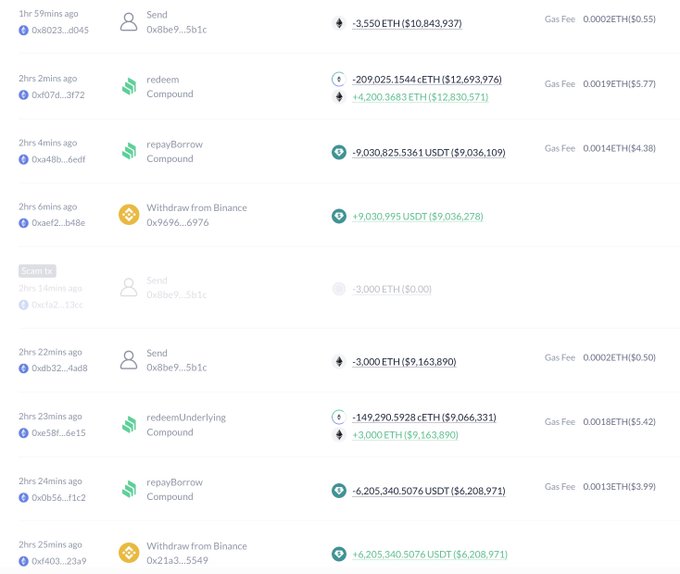Click ETH token icon next to +3,000 ETH ($9,163,890)

(339, 434)
